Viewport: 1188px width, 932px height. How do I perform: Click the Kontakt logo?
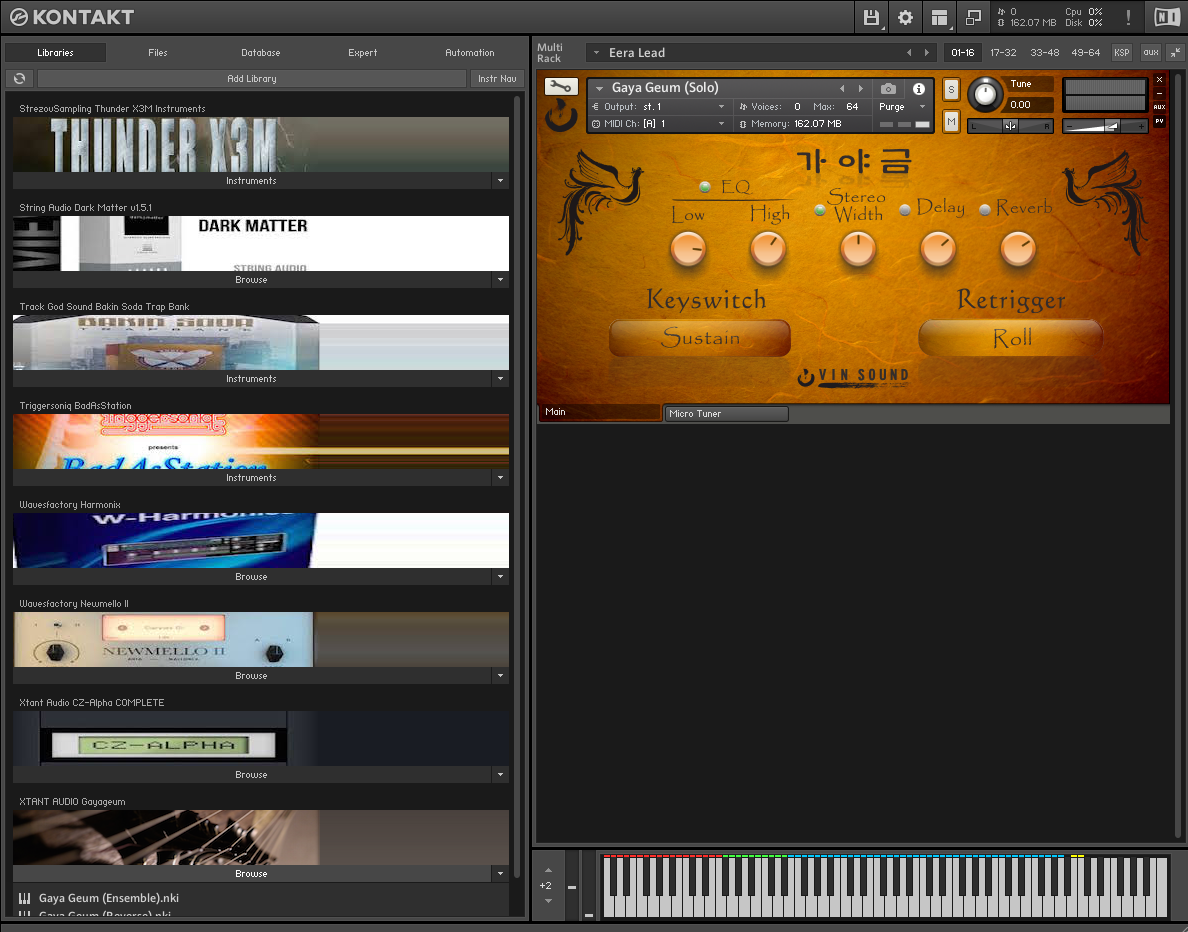[73, 17]
